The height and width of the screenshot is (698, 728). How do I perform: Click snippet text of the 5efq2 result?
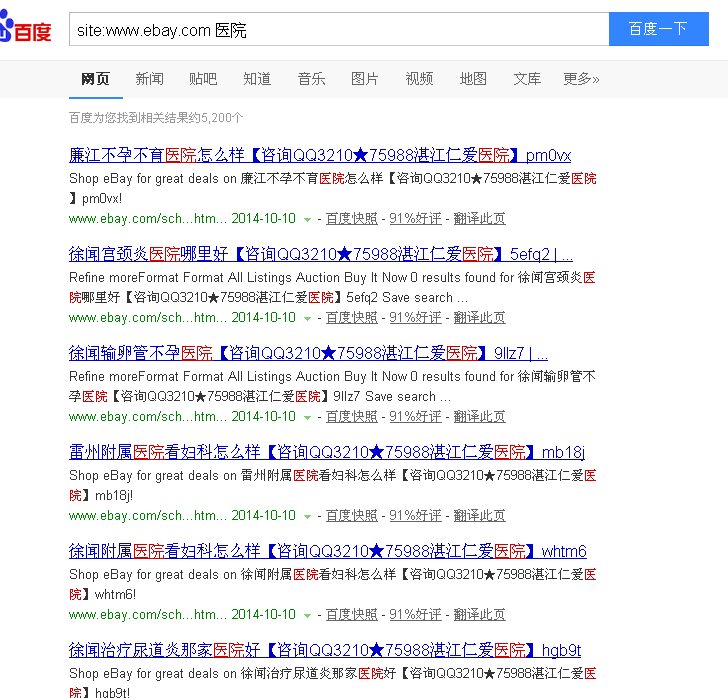[x=332, y=287]
